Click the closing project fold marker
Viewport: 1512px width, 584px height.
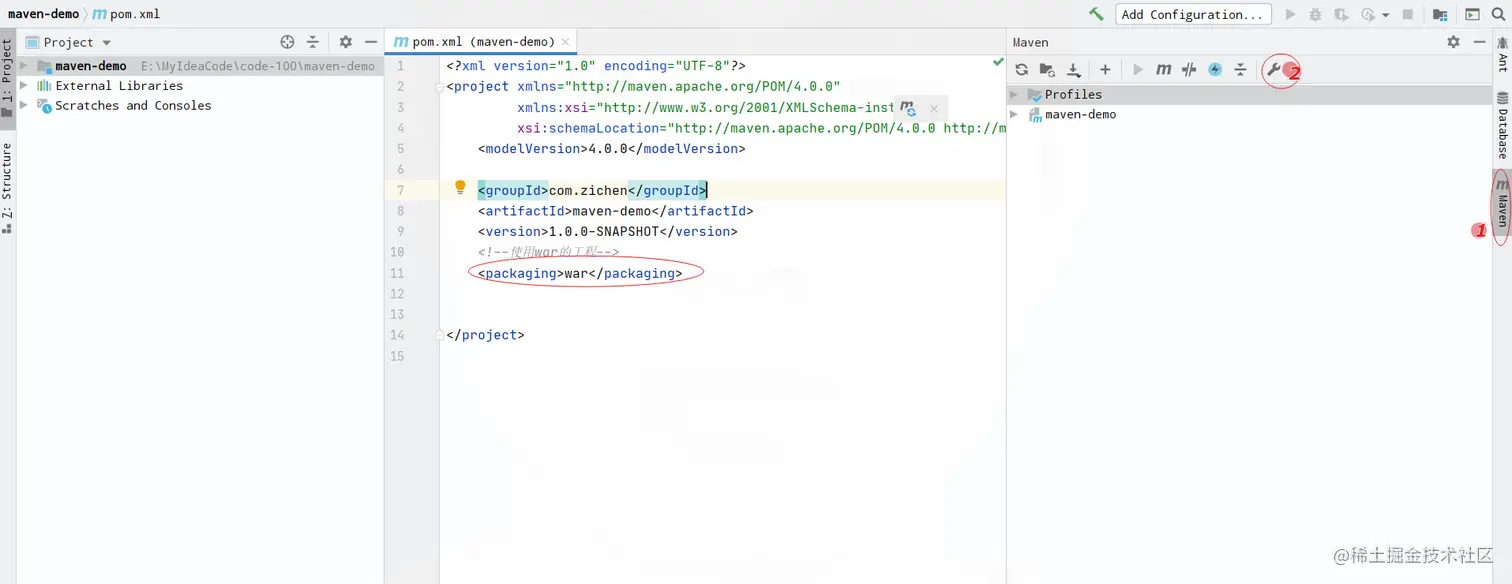click(x=438, y=335)
